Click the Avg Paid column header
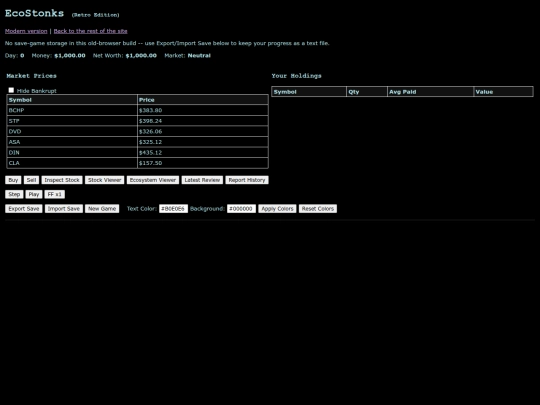The height and width of the screenshot is (405, 540). pos(430,92)
